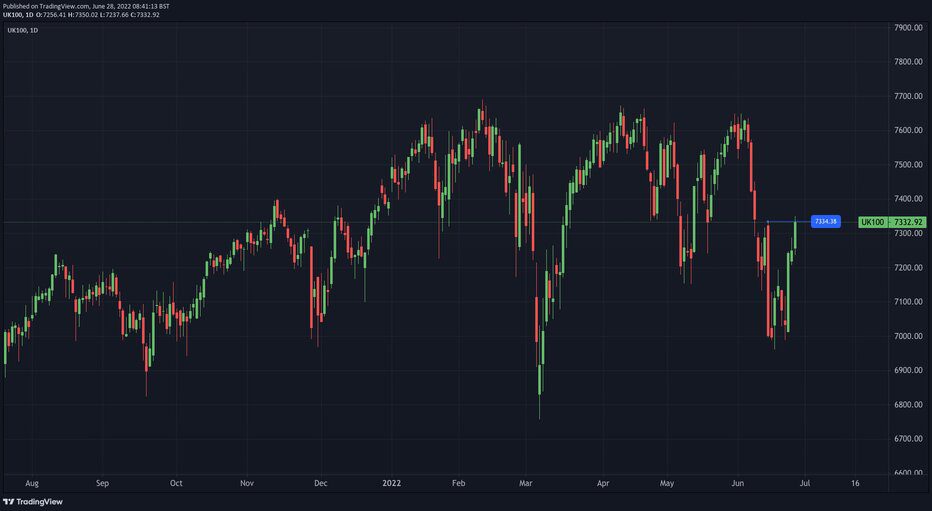The height and width of the screenshot is (511, 932).
Task: Click the Nov label on time axis
Action: point(247,484)
